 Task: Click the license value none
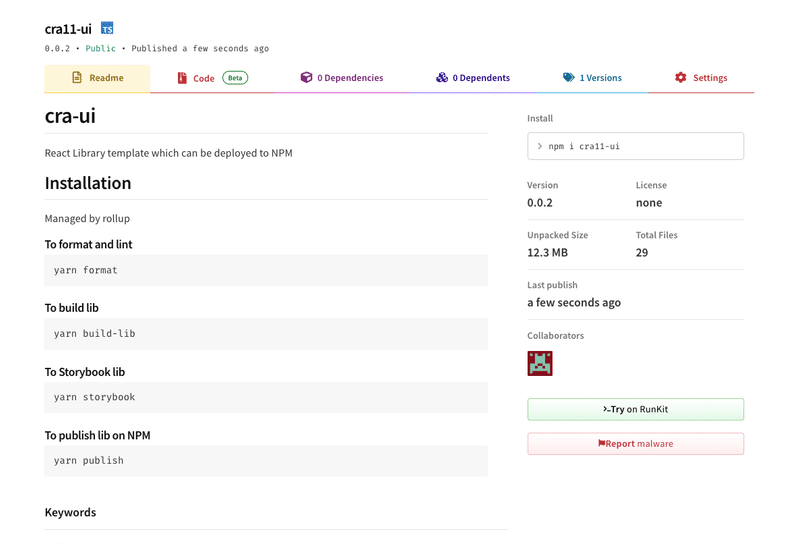(x=649, y=203)
